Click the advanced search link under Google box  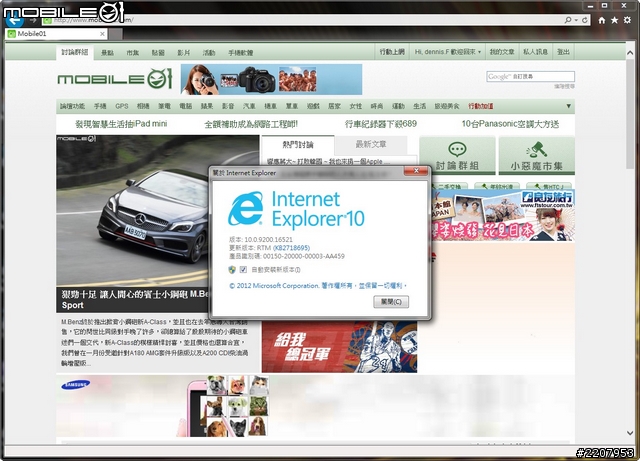click(564, 86)
